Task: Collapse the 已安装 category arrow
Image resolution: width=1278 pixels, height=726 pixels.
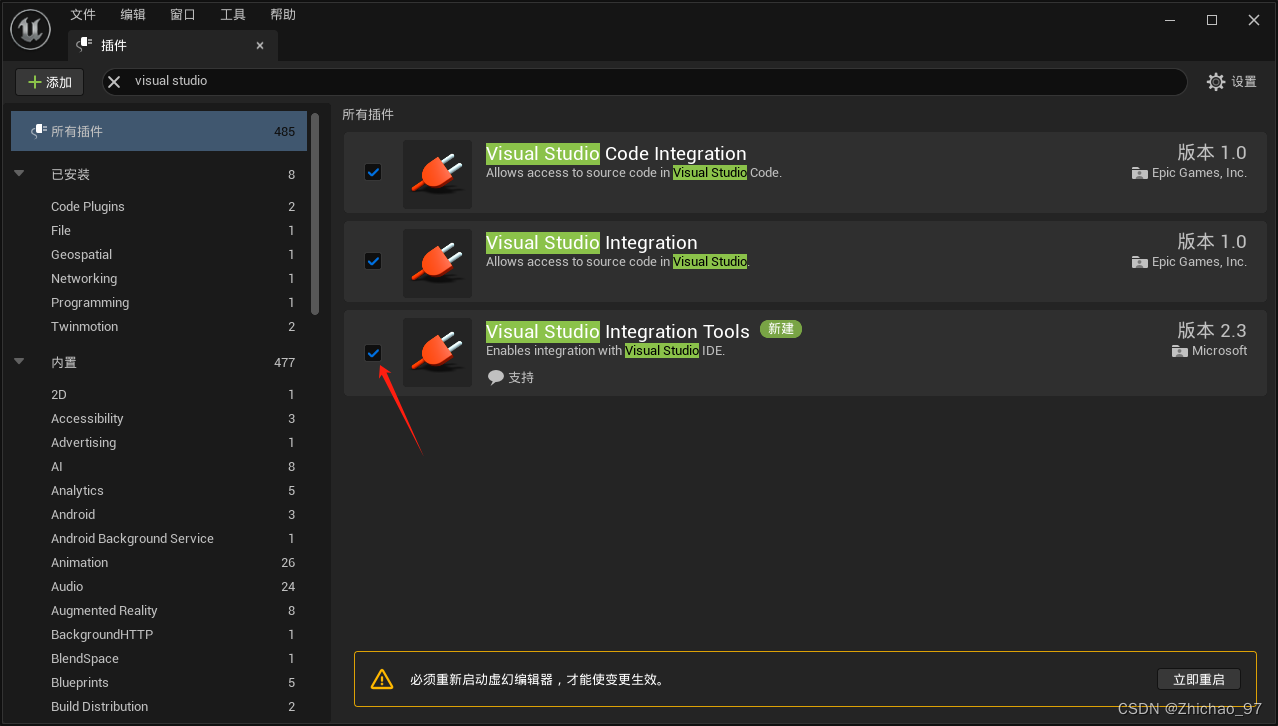Action: [x=19, y=174]
